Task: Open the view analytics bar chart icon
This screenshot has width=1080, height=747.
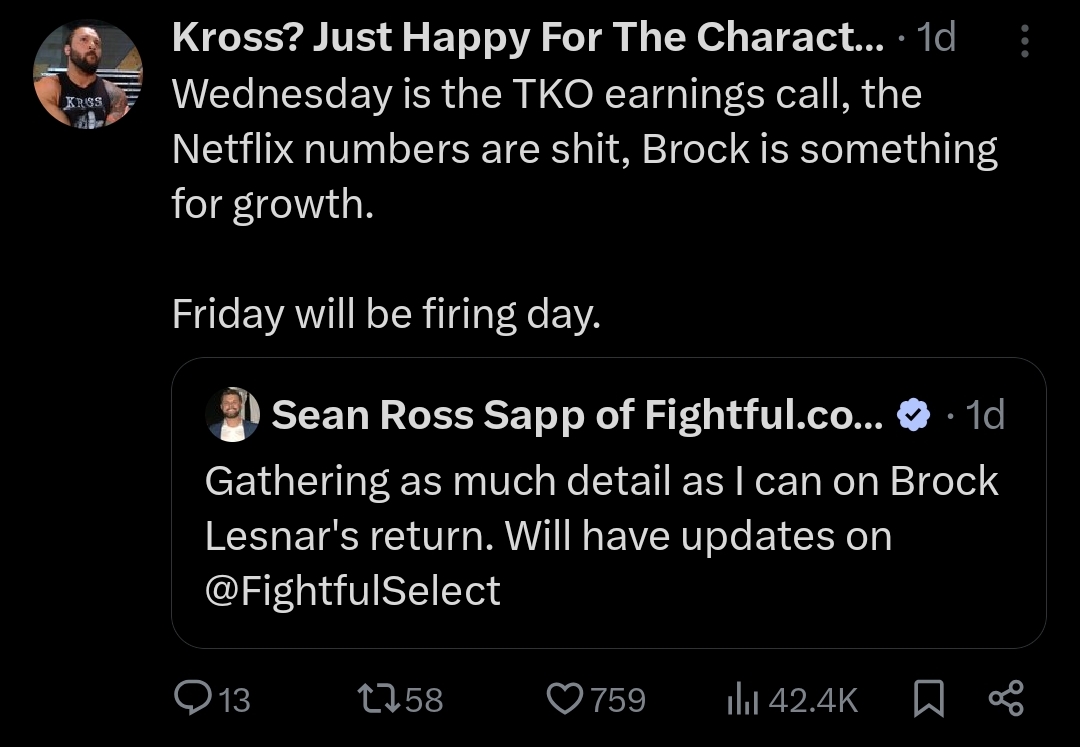Action: click(740, 698)
